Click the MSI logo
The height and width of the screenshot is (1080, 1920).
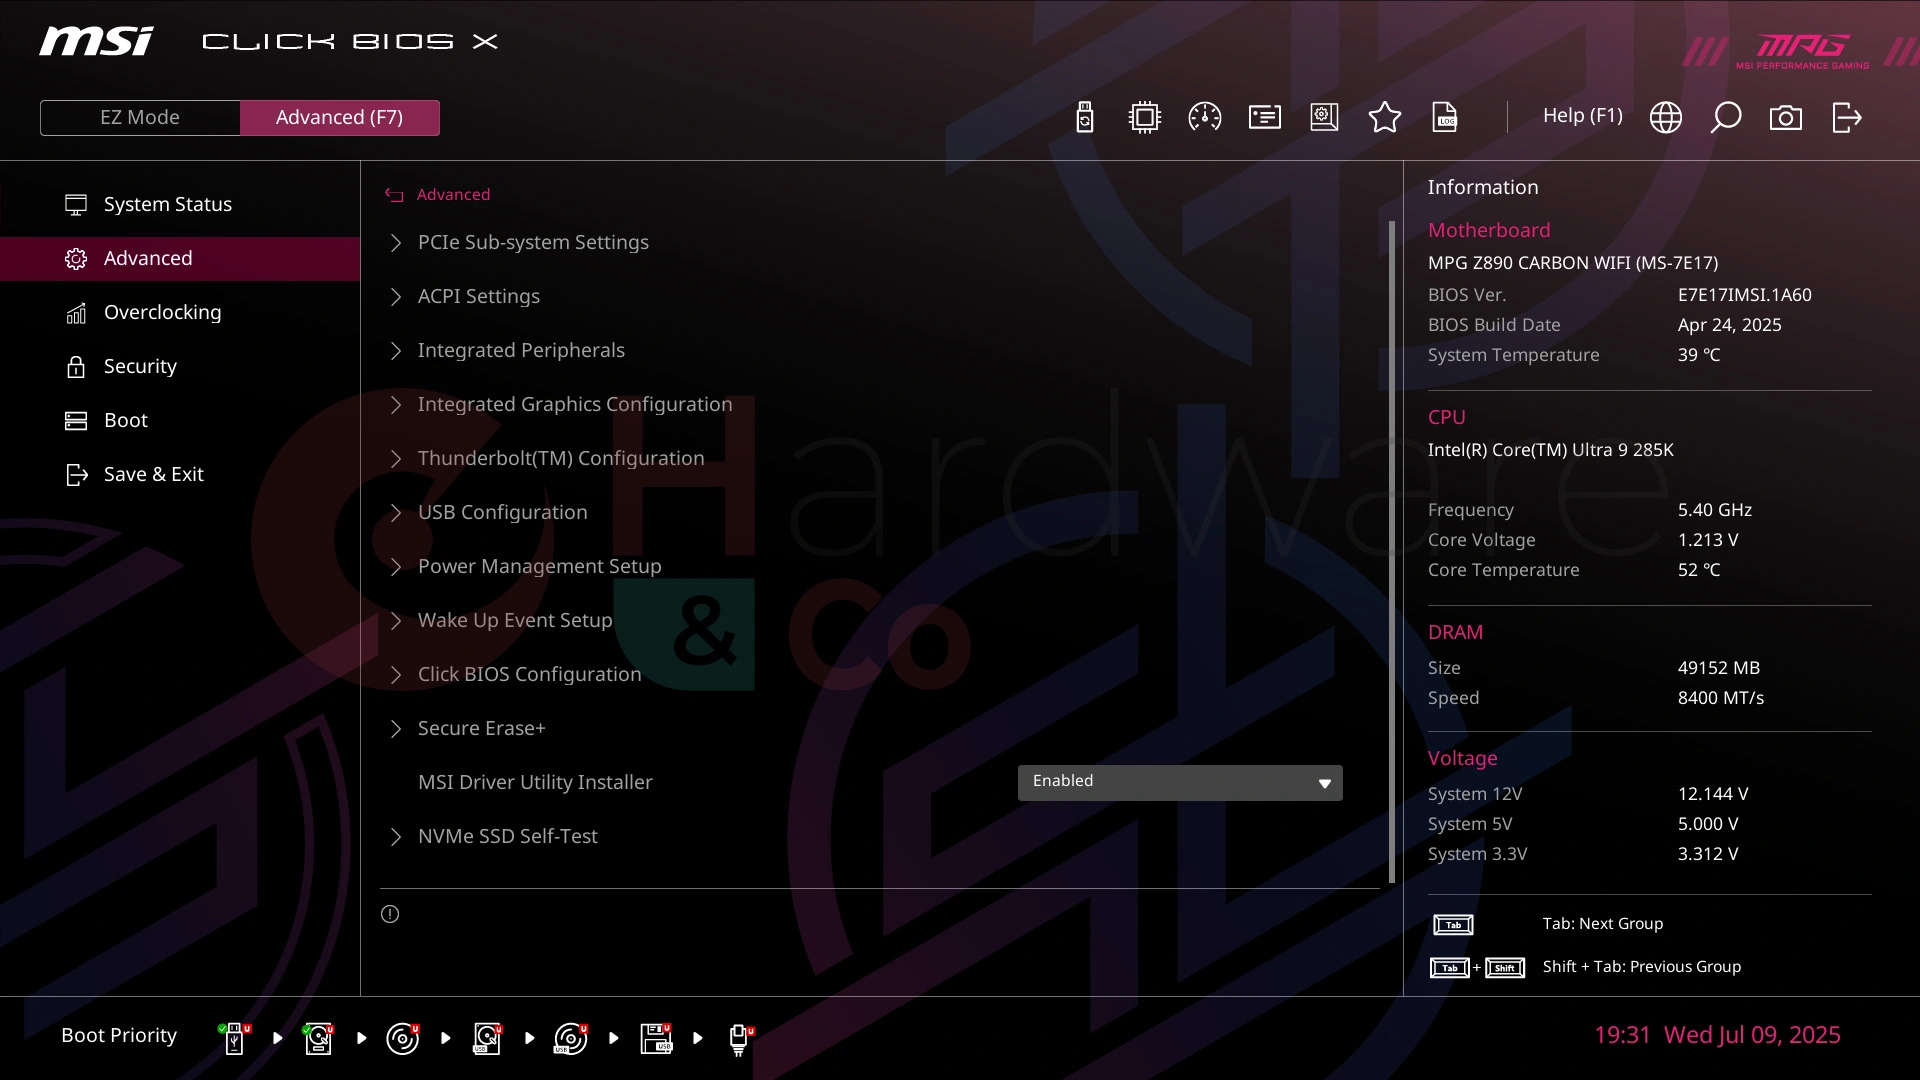96,41
